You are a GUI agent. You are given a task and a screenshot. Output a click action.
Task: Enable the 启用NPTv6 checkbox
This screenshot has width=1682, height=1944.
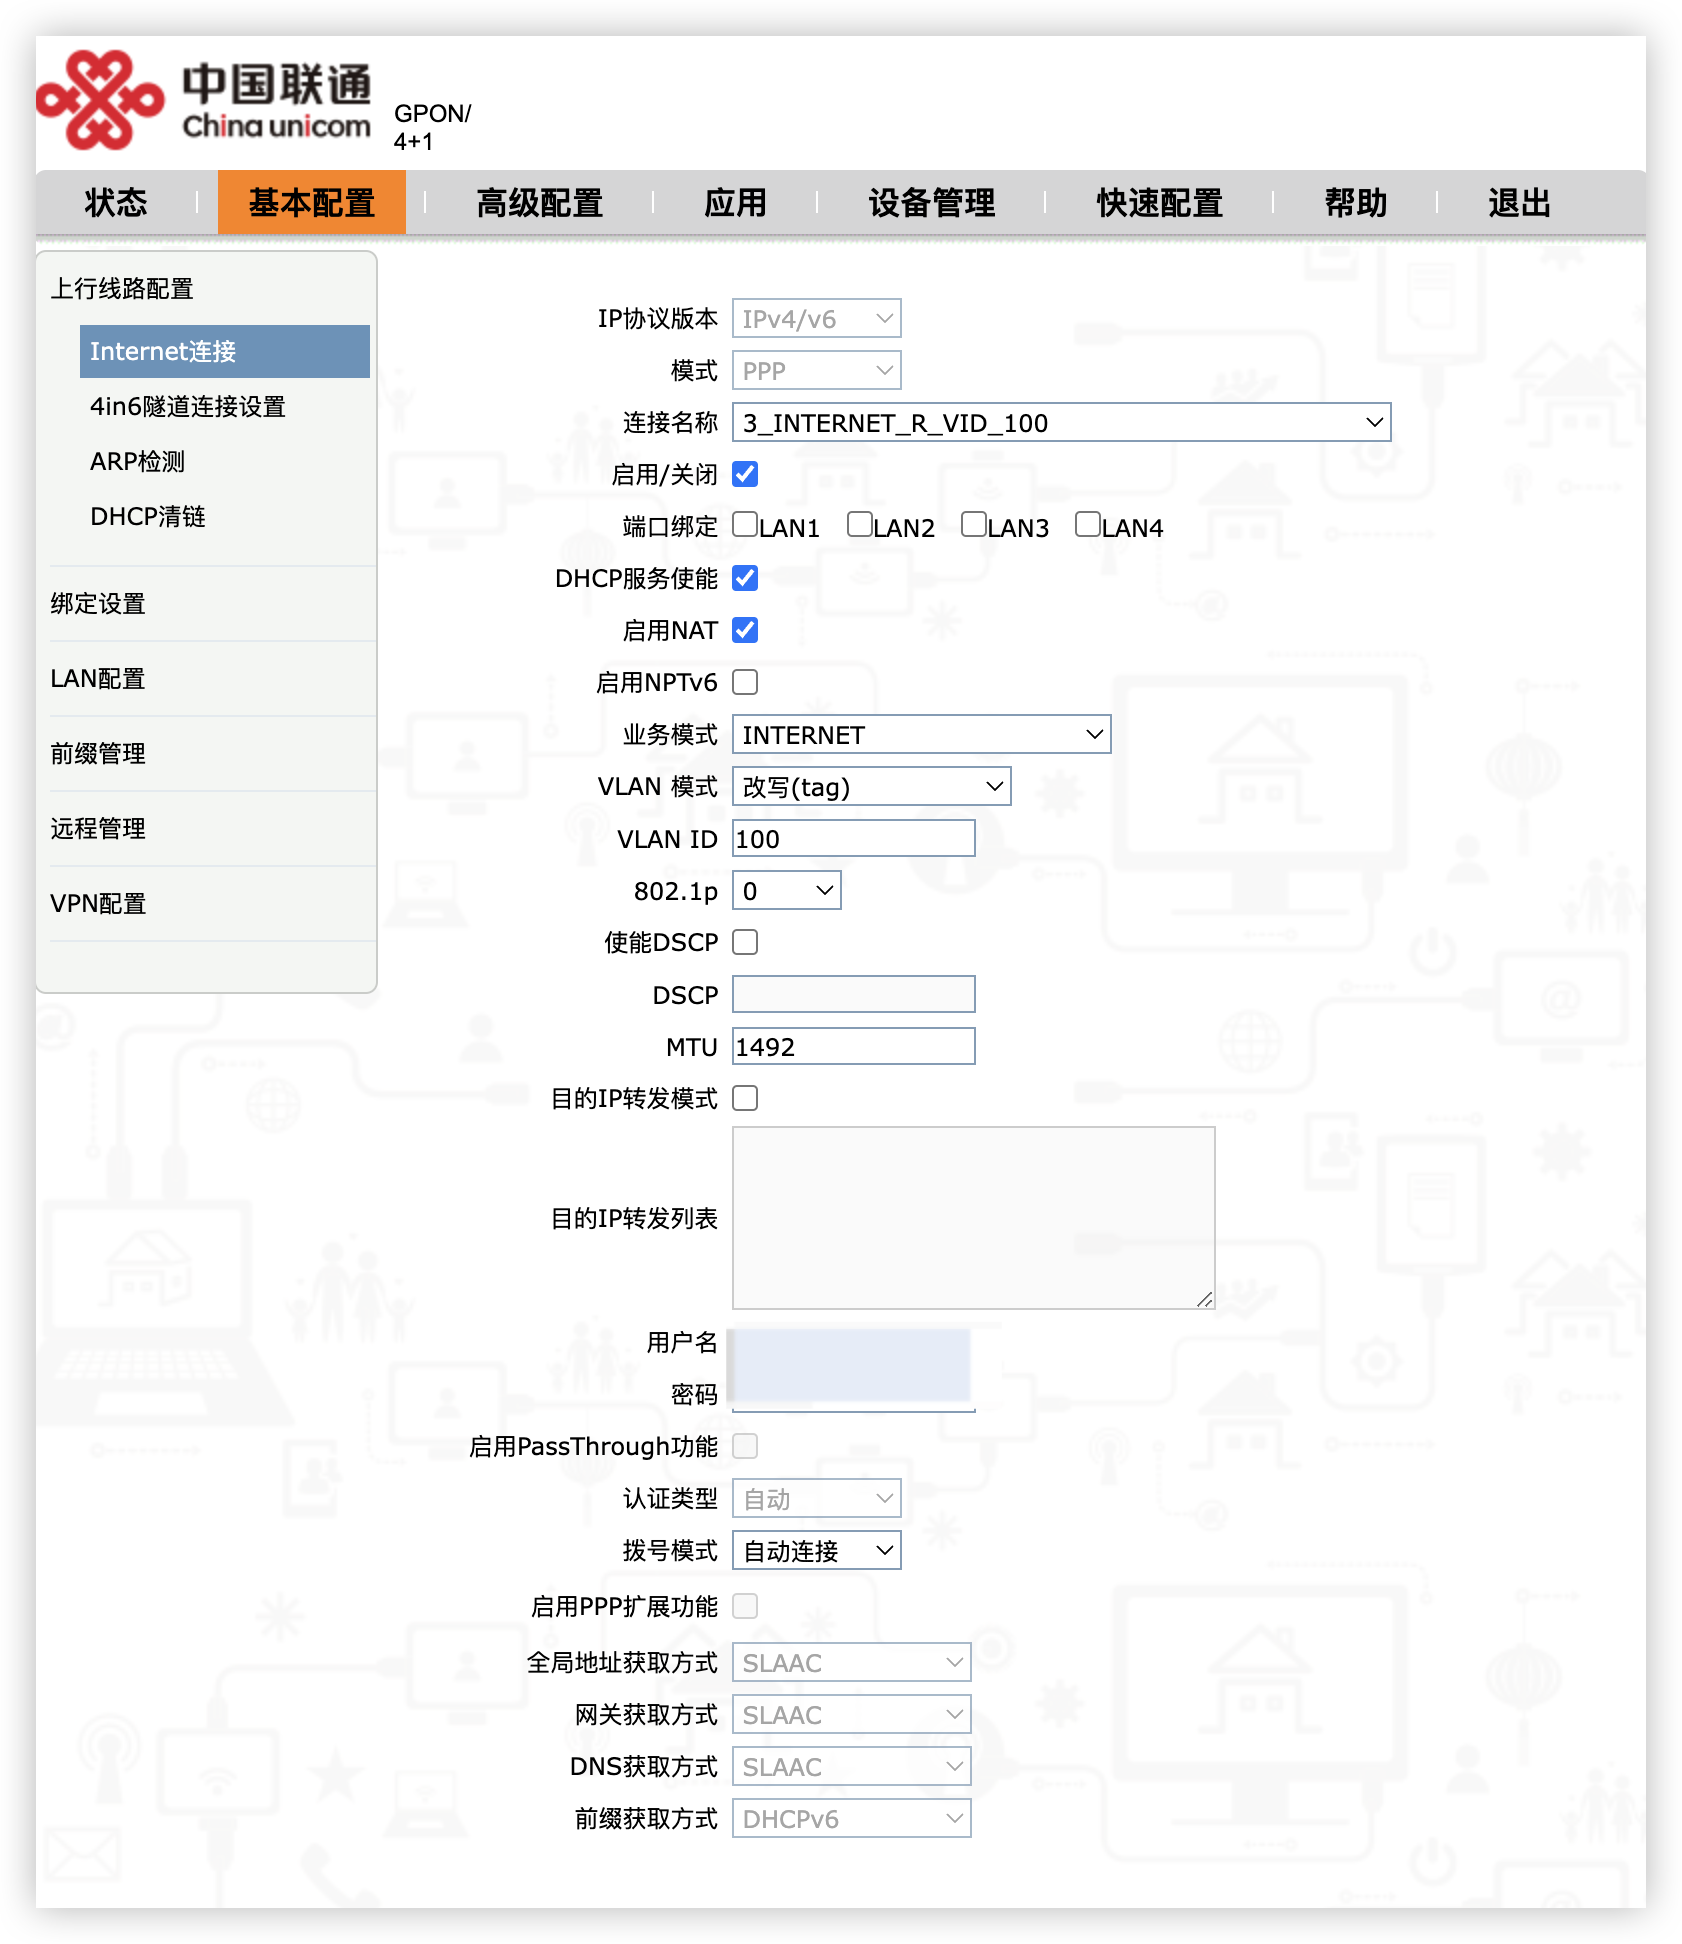coord(745,682)
